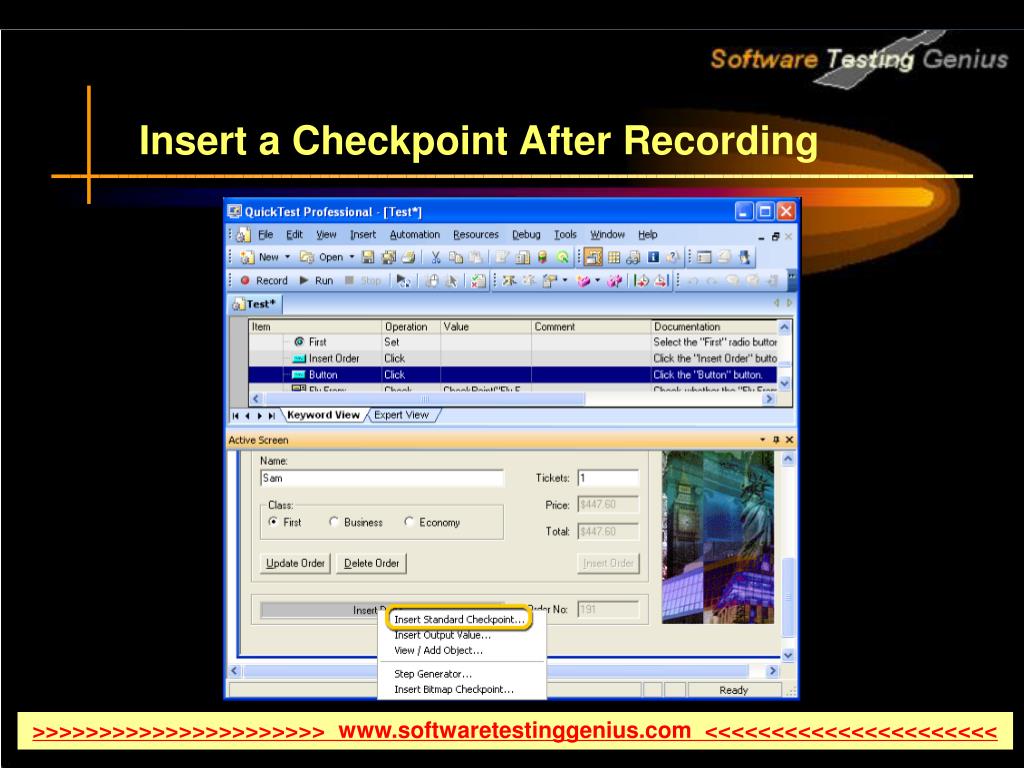1024x768 pixels.
Task: Open dropdown arrow beside the pink blocks icon
Action: (598, 281)
